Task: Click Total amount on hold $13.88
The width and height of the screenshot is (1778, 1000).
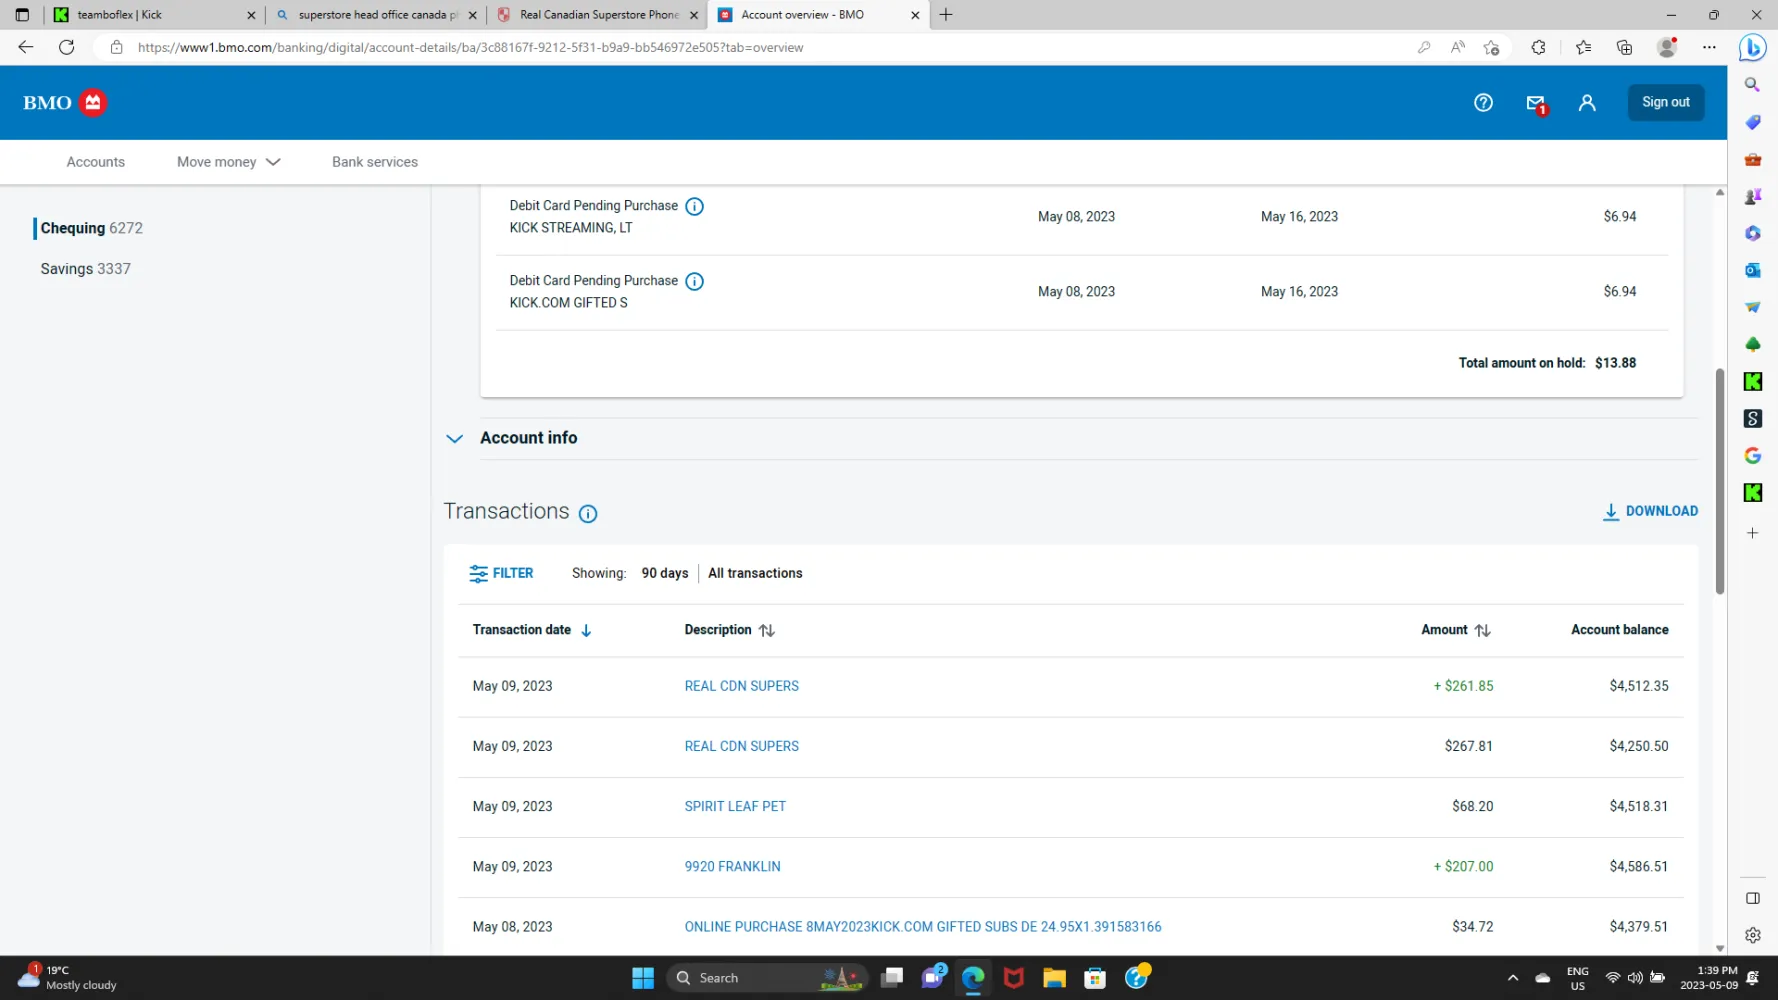Action: pos(1547,363)
